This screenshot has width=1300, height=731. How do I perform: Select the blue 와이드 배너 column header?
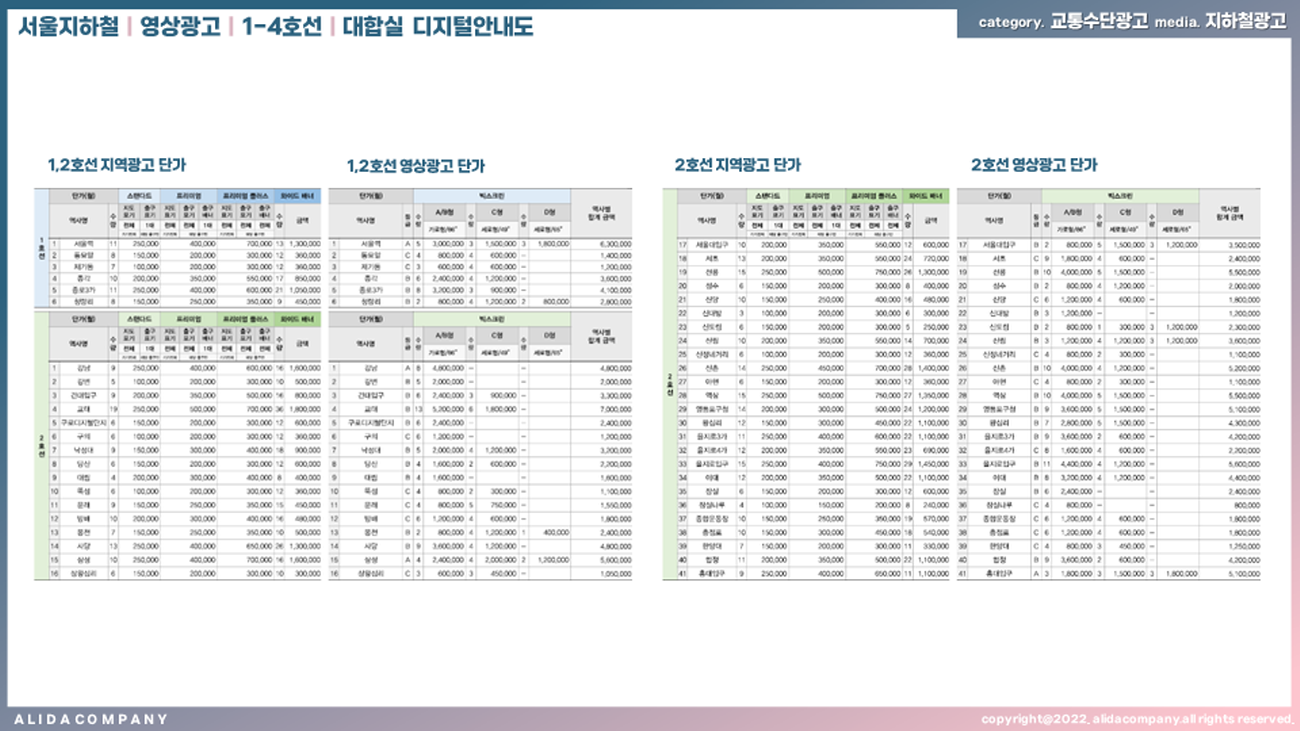point(297,196)
